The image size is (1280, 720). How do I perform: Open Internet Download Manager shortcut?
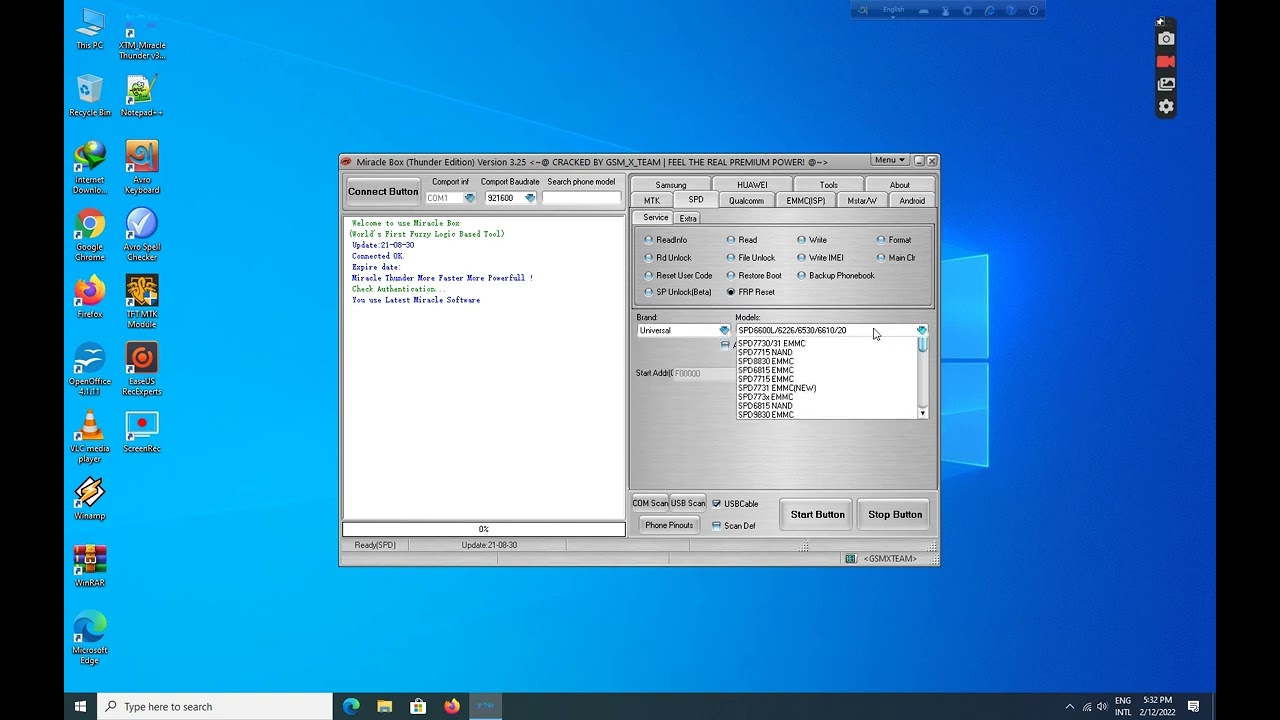pyautogui.click(x=90, y=168)
